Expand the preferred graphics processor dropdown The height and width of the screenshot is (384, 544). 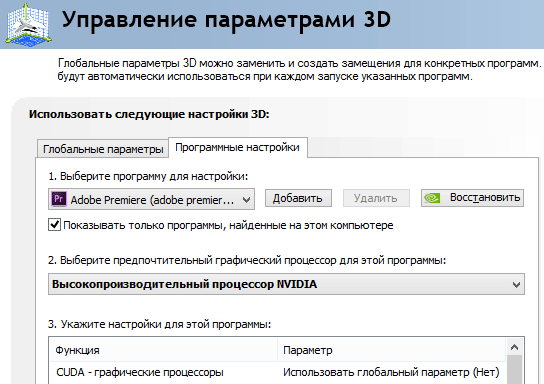tap(516, 285)
